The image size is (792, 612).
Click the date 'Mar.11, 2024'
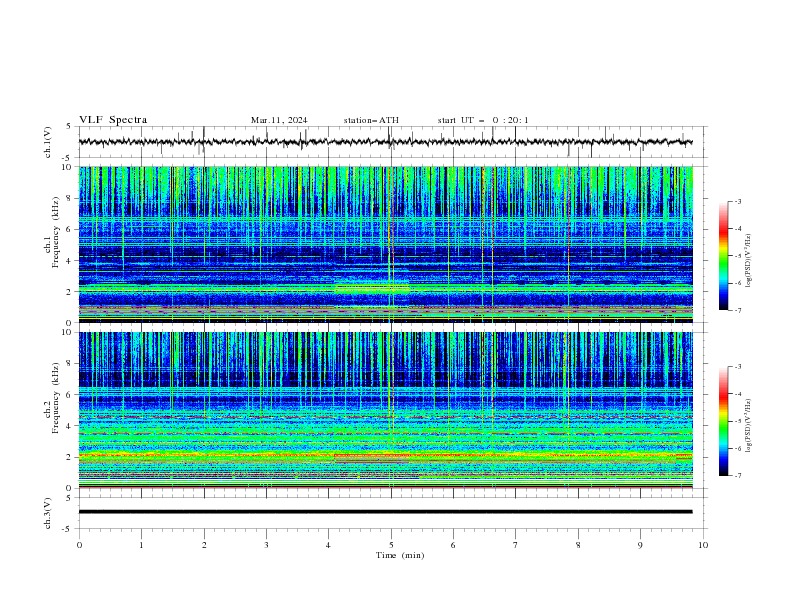(279, 120)
